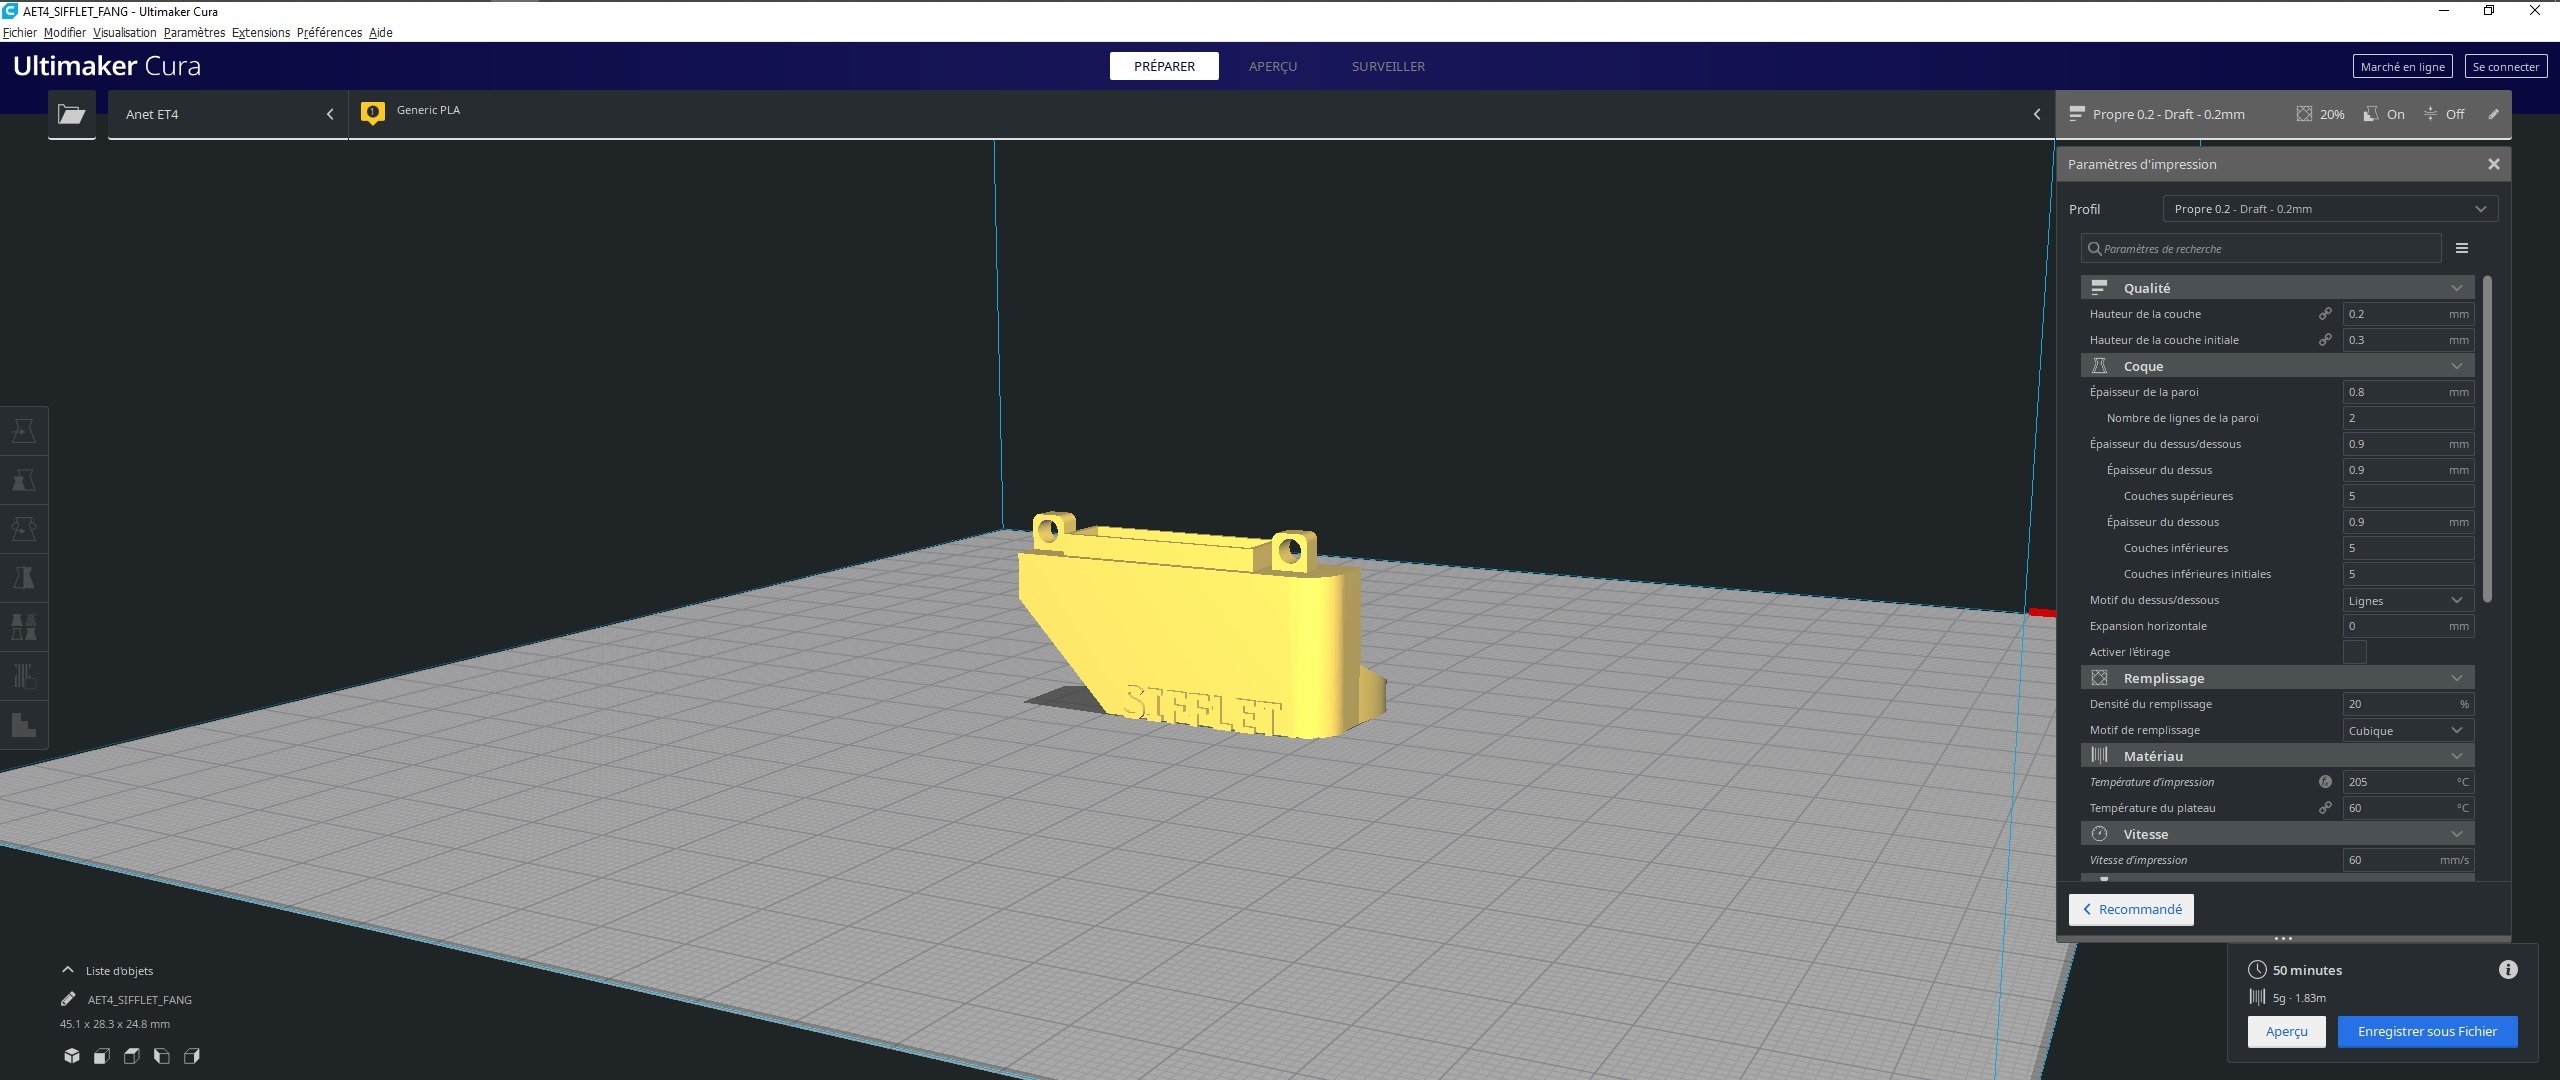
Task: Collapse the Qualité settings section
Action: pyautogui.click(x=2456, y=288)
